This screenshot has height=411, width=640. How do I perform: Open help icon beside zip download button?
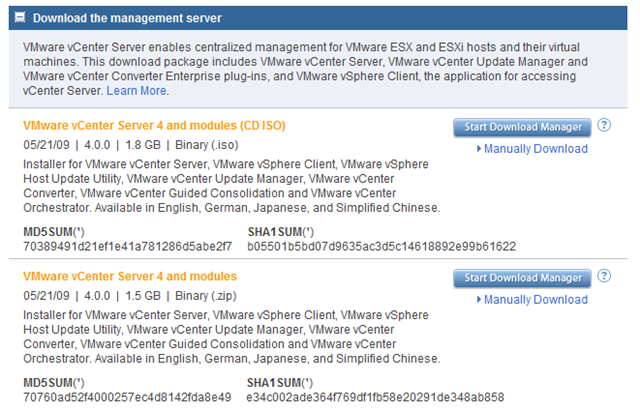point(604,277)
